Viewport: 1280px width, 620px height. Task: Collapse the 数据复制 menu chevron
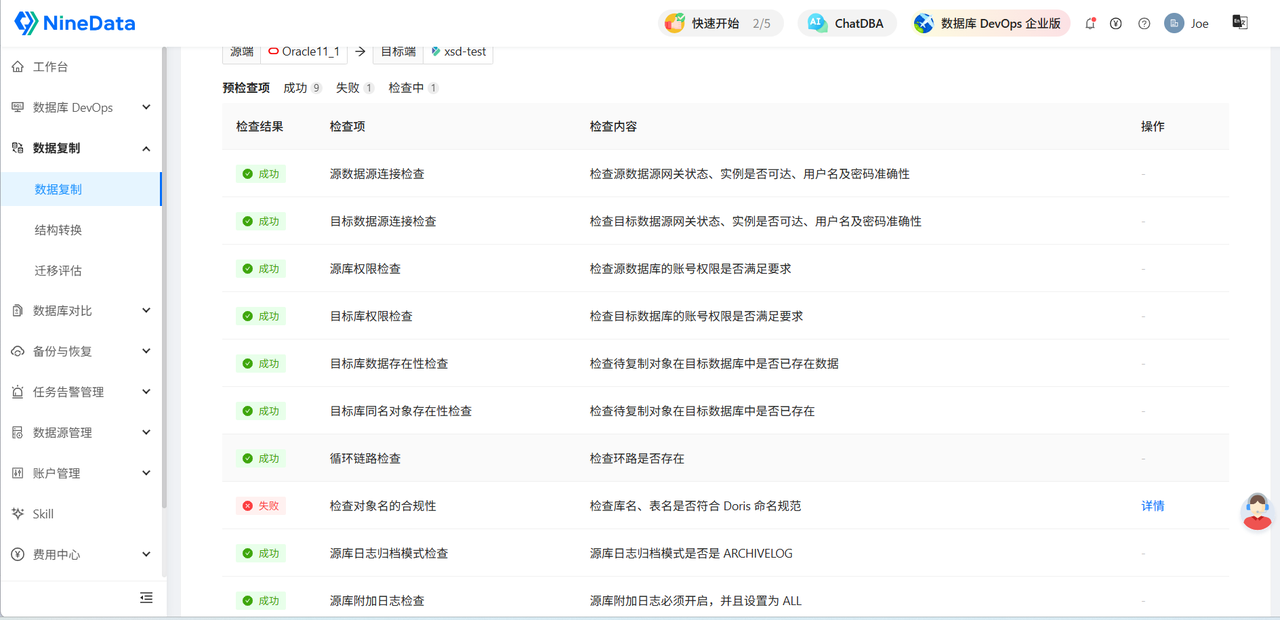click(146, 149)
